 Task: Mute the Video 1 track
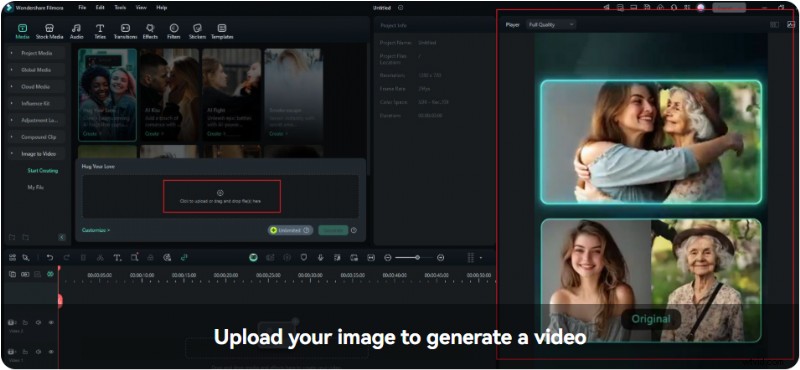[x=38, y=352]
